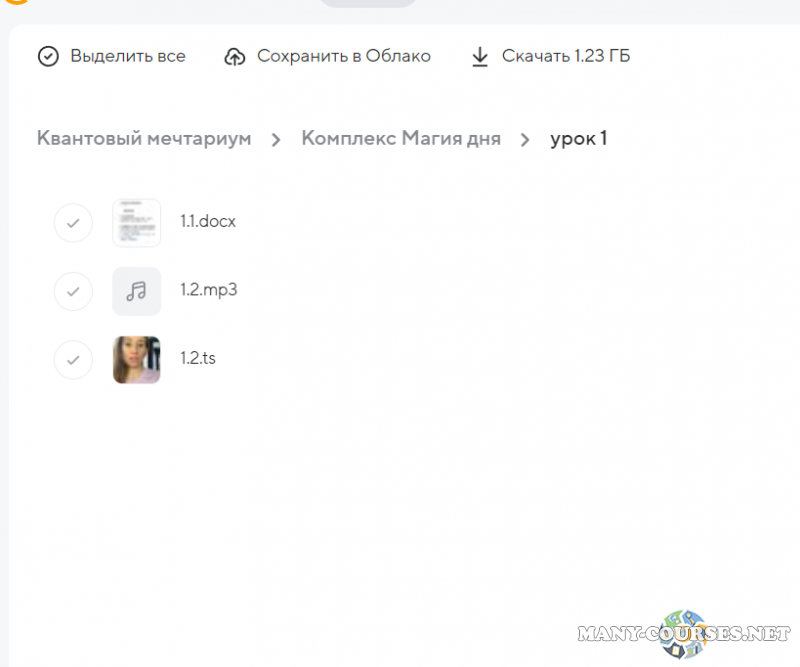This screenshot has height=667, width=800.
Task: Click the cloud upload icon
Action: click(x=234, y=57)
